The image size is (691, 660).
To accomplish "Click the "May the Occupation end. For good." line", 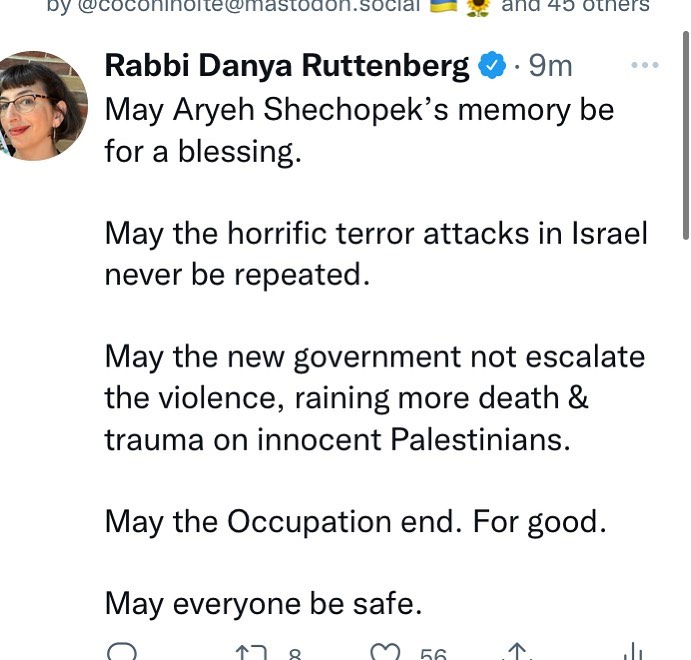I will [x=355, y=521].
